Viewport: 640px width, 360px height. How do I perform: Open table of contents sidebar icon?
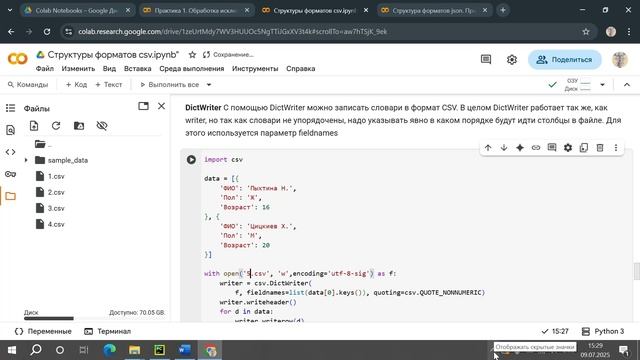click(x=10, y=108)
